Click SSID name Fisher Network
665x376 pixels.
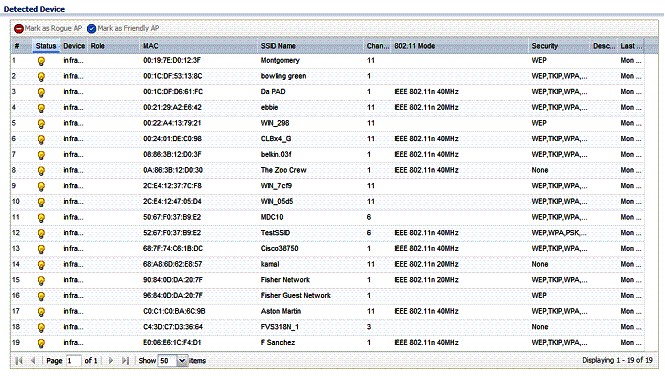point(285,280)
